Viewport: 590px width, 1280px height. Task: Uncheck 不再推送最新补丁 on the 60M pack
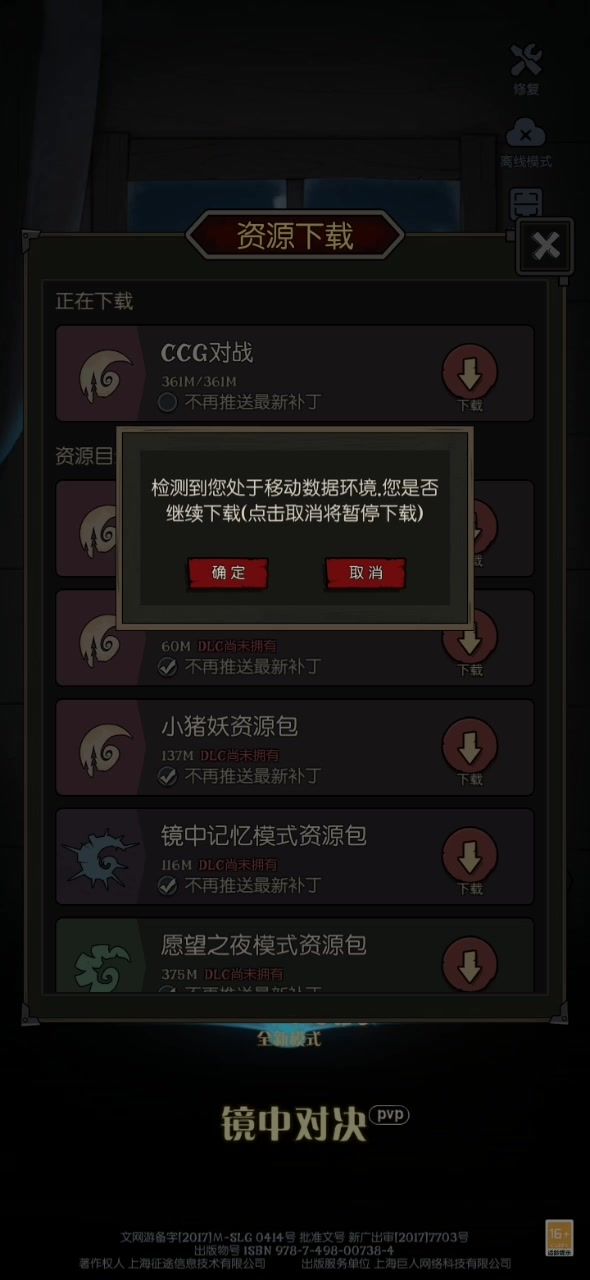pyautogui.click(x=168, y=667)
